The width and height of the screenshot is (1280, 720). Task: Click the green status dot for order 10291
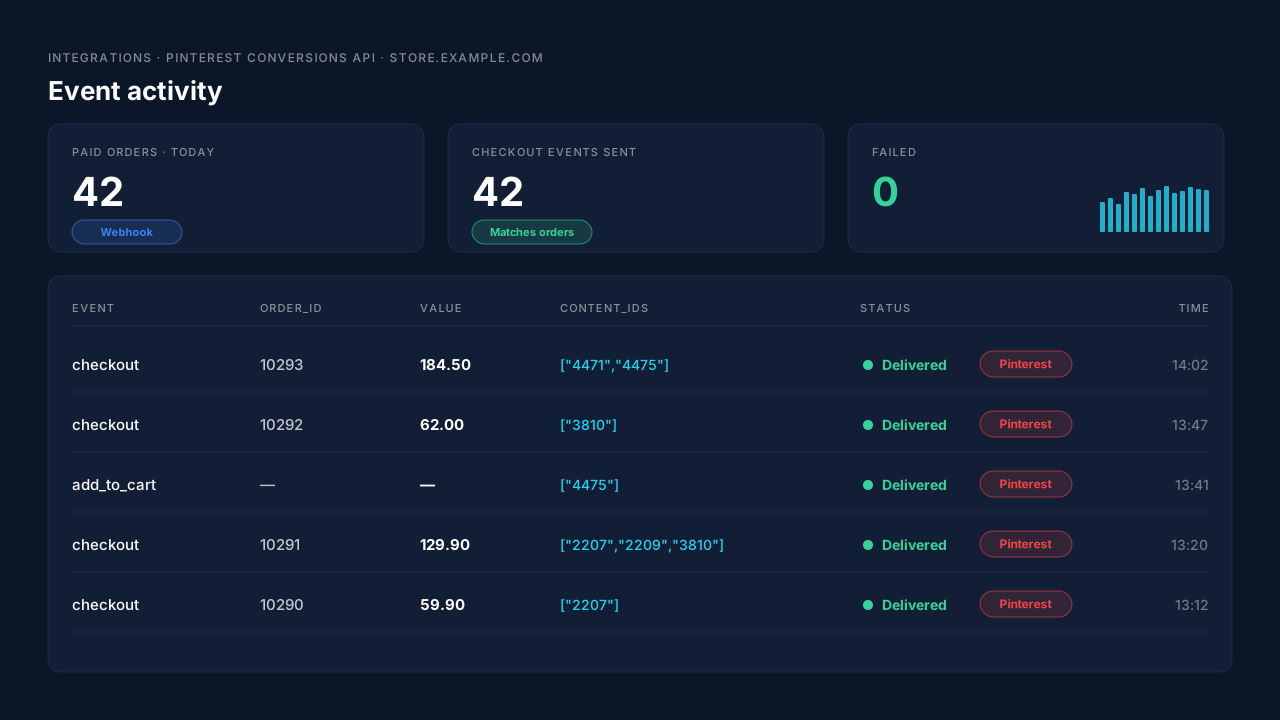[868, 545]
